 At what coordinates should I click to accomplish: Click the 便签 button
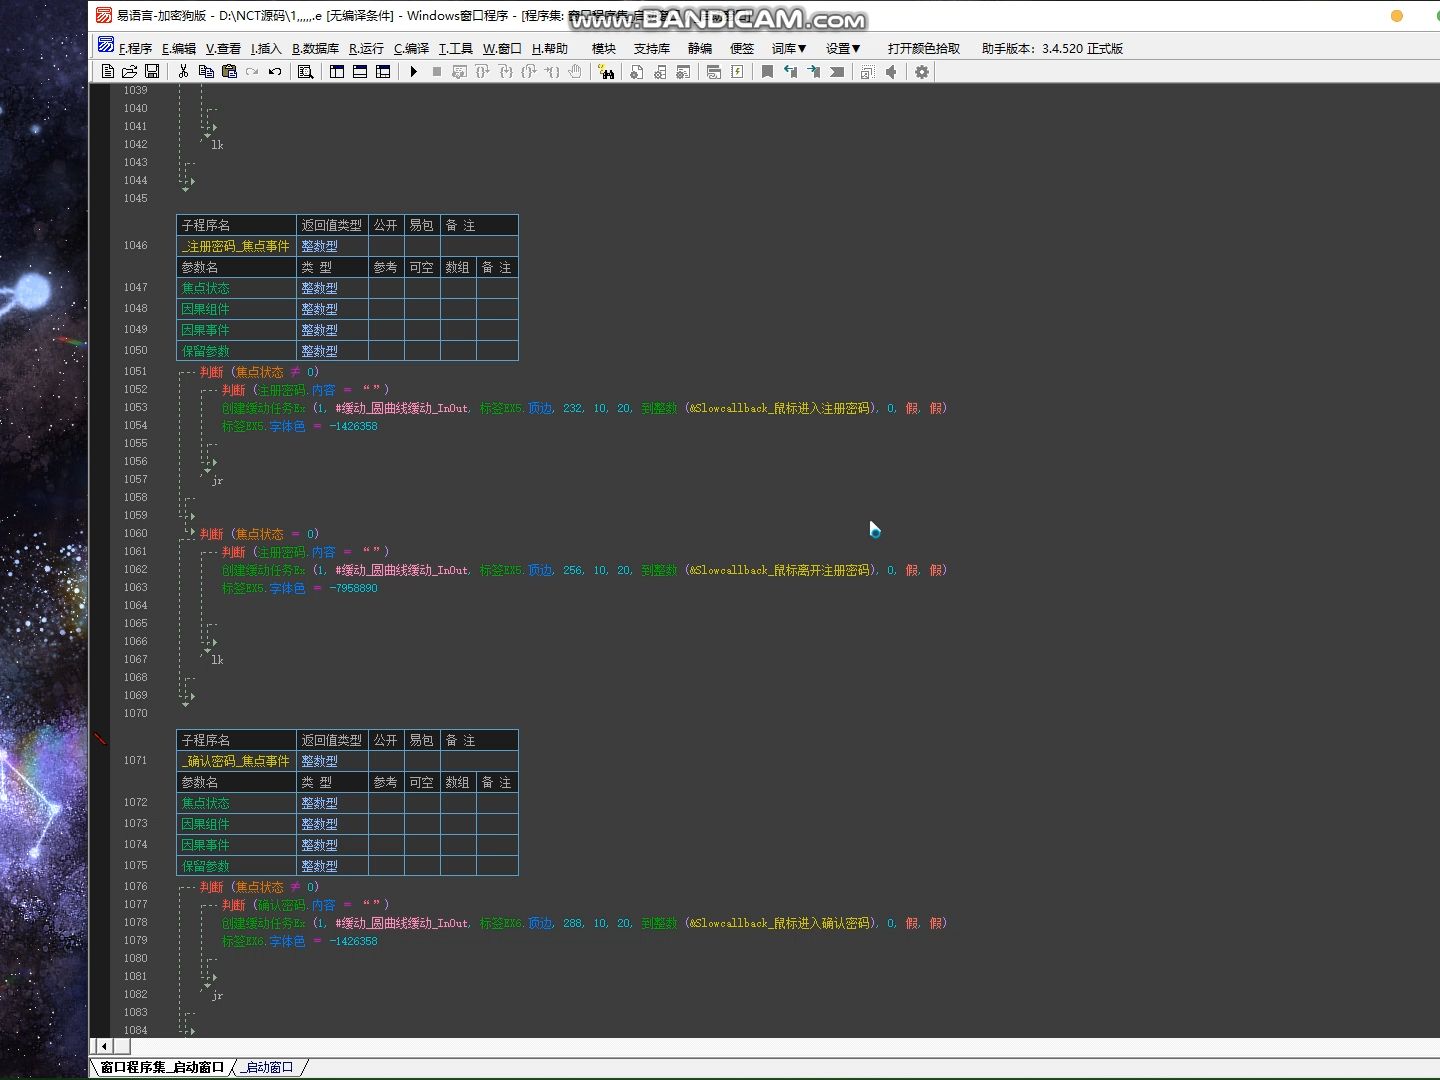coord(742,48)
